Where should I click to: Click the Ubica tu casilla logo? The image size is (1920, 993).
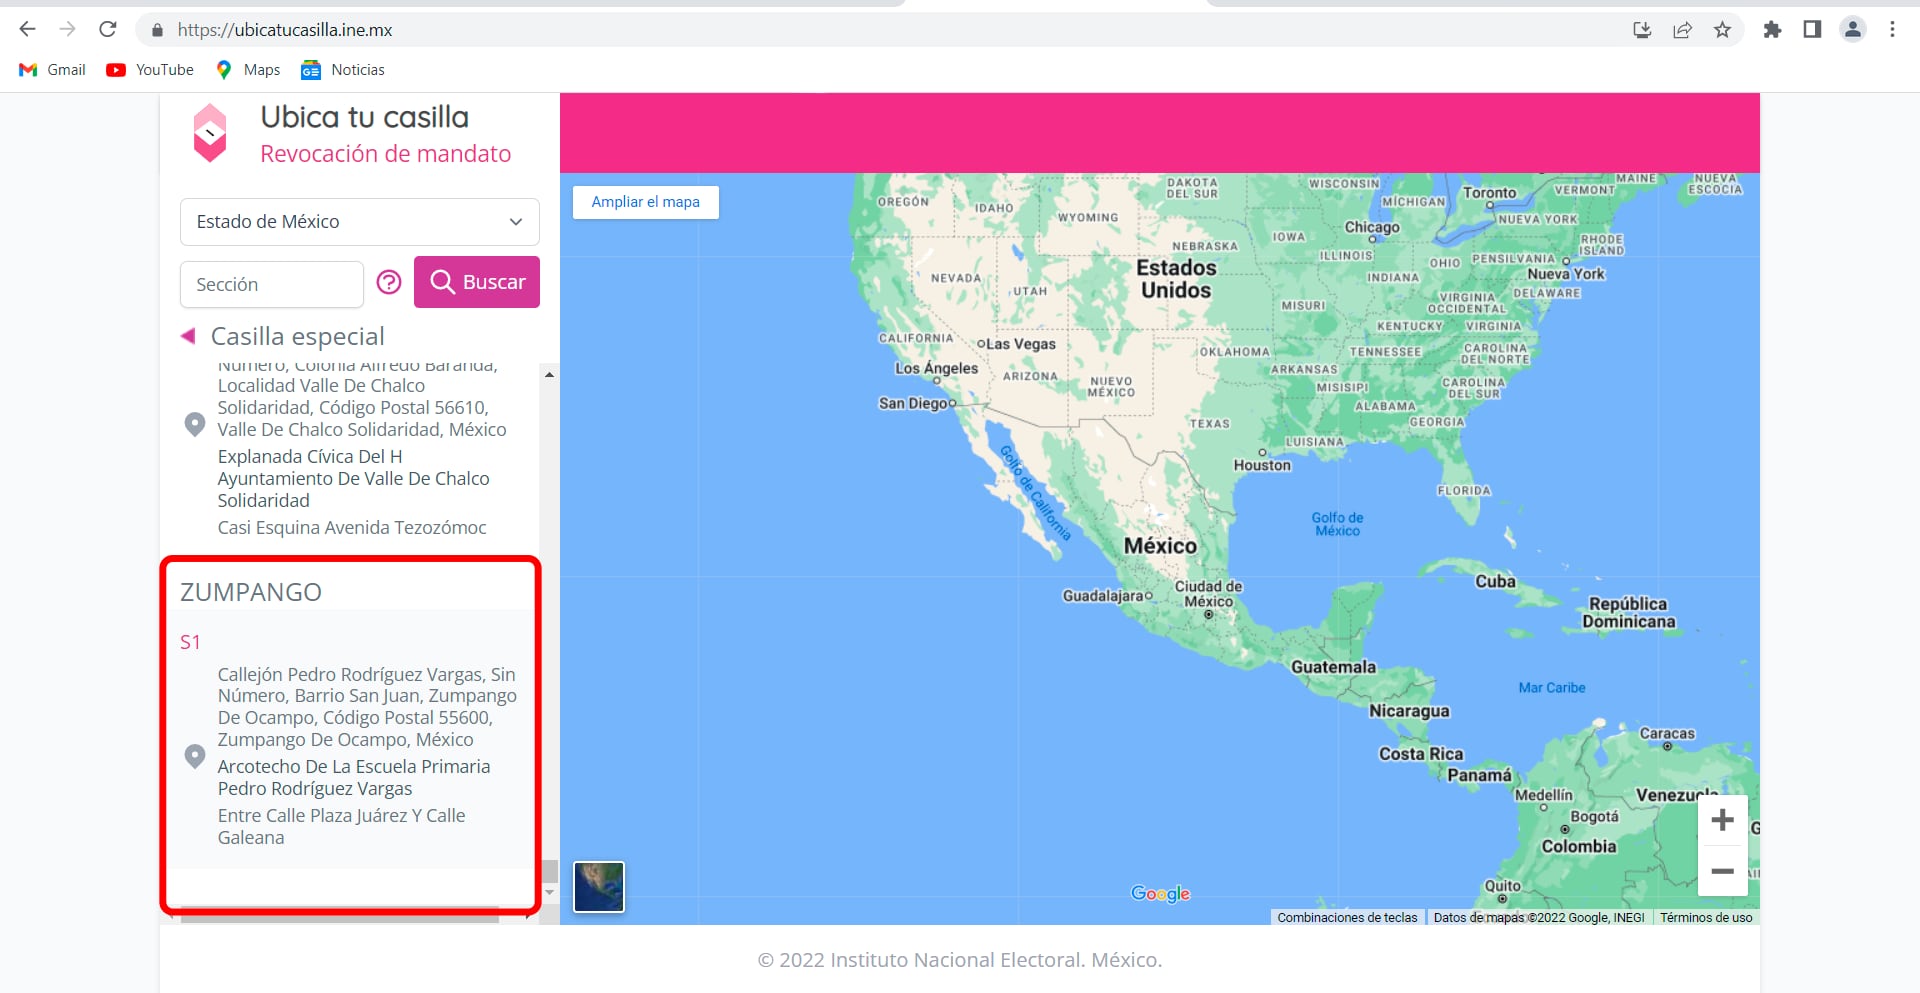tap(210, 133)
